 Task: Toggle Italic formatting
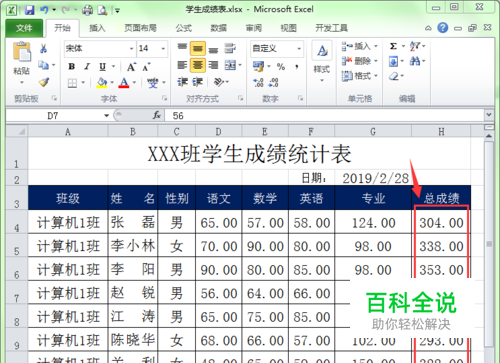pos(87,67)
